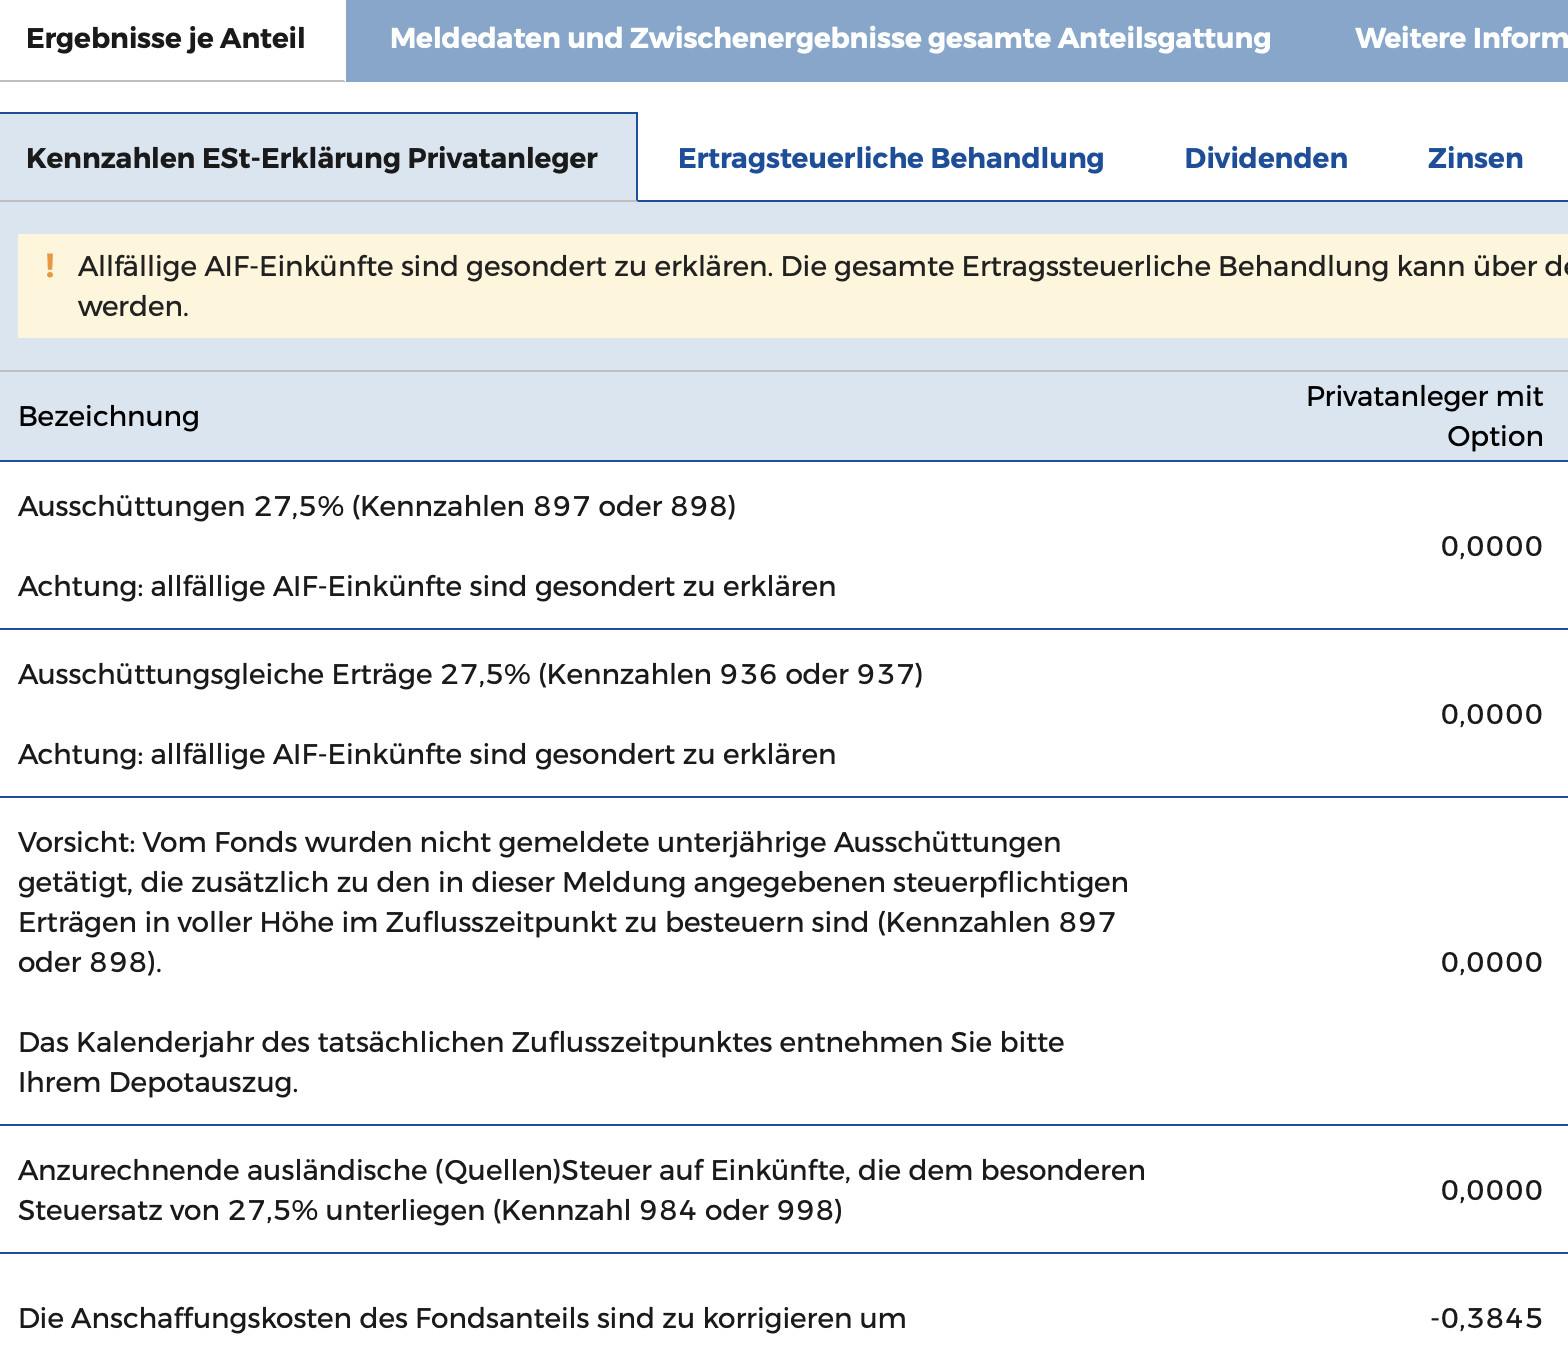Switch to the Dividenden sub-tab

pos(1265,158)
